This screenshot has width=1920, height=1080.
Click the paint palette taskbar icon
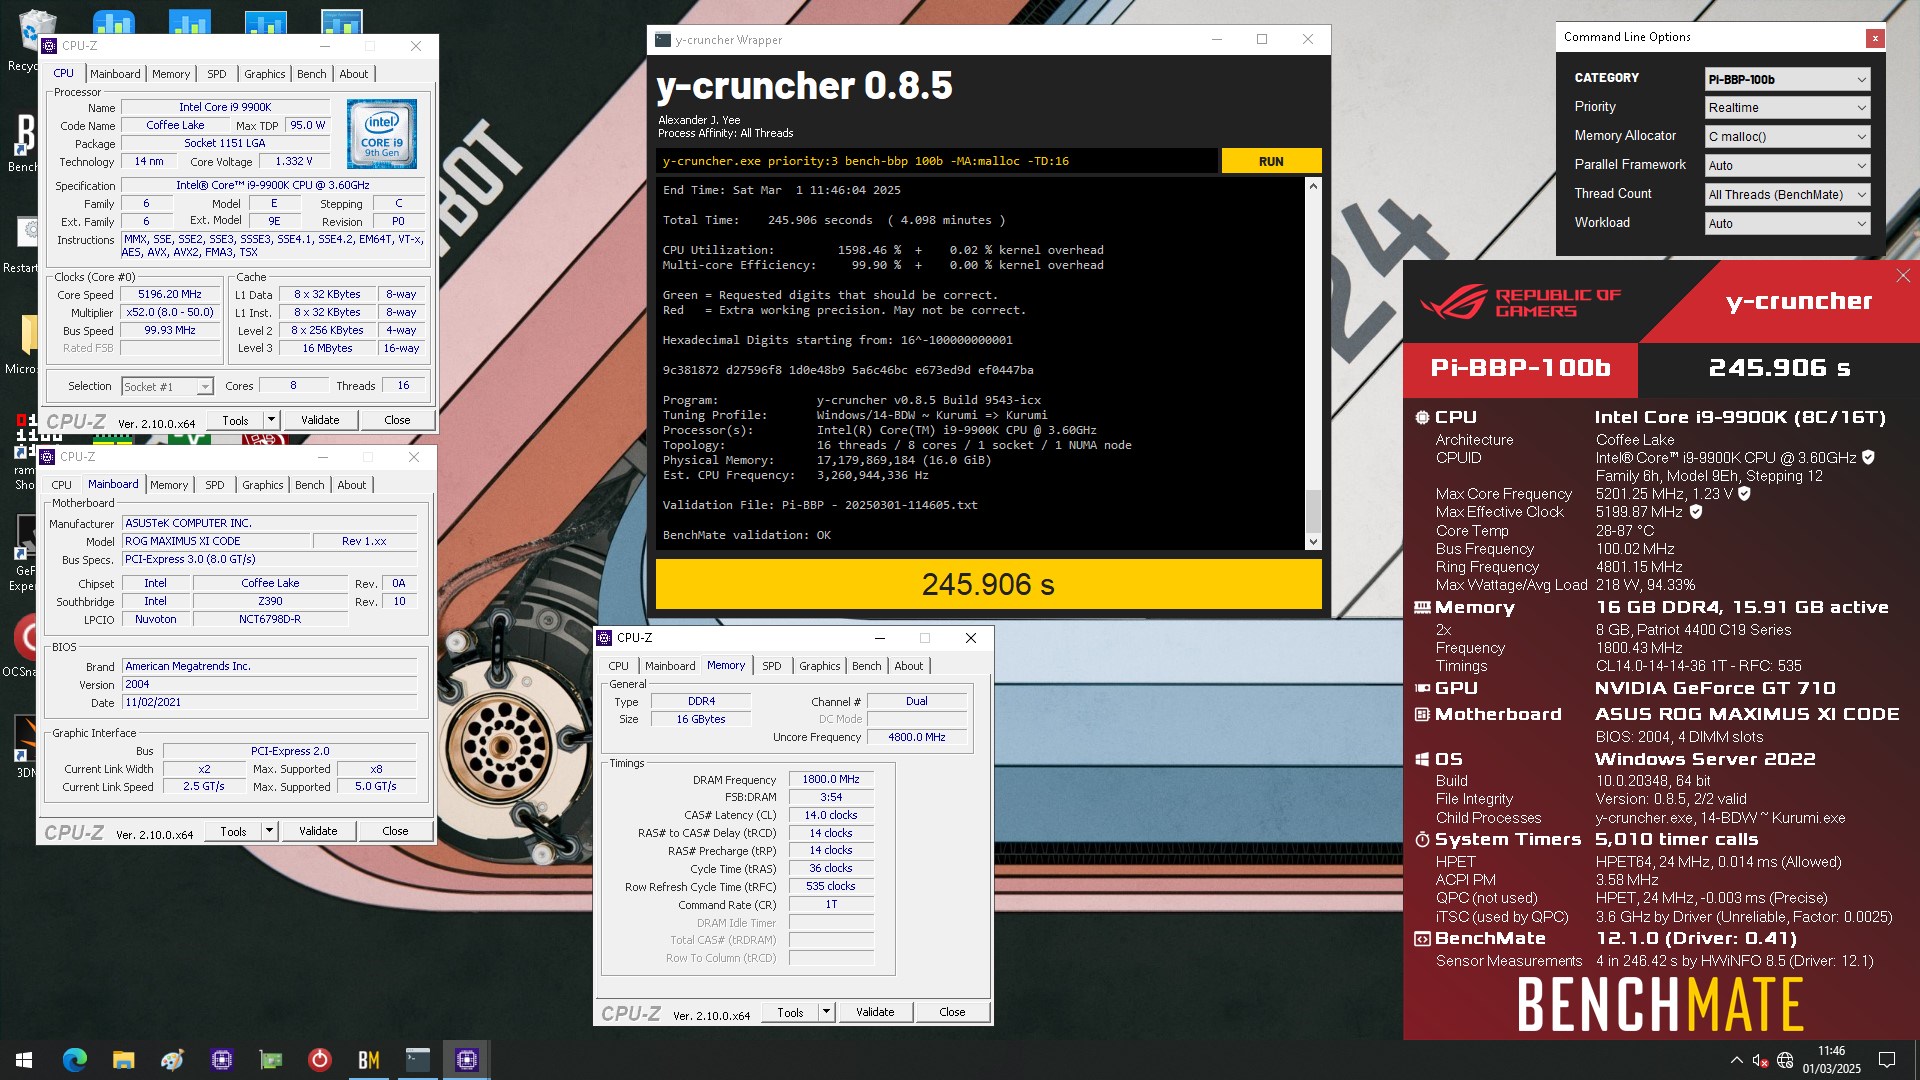tap(172, 1060)
